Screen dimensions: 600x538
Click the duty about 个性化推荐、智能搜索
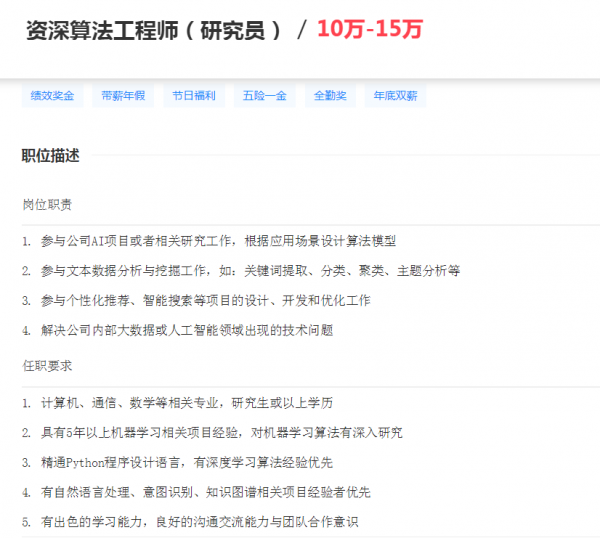tap(205, 300)
